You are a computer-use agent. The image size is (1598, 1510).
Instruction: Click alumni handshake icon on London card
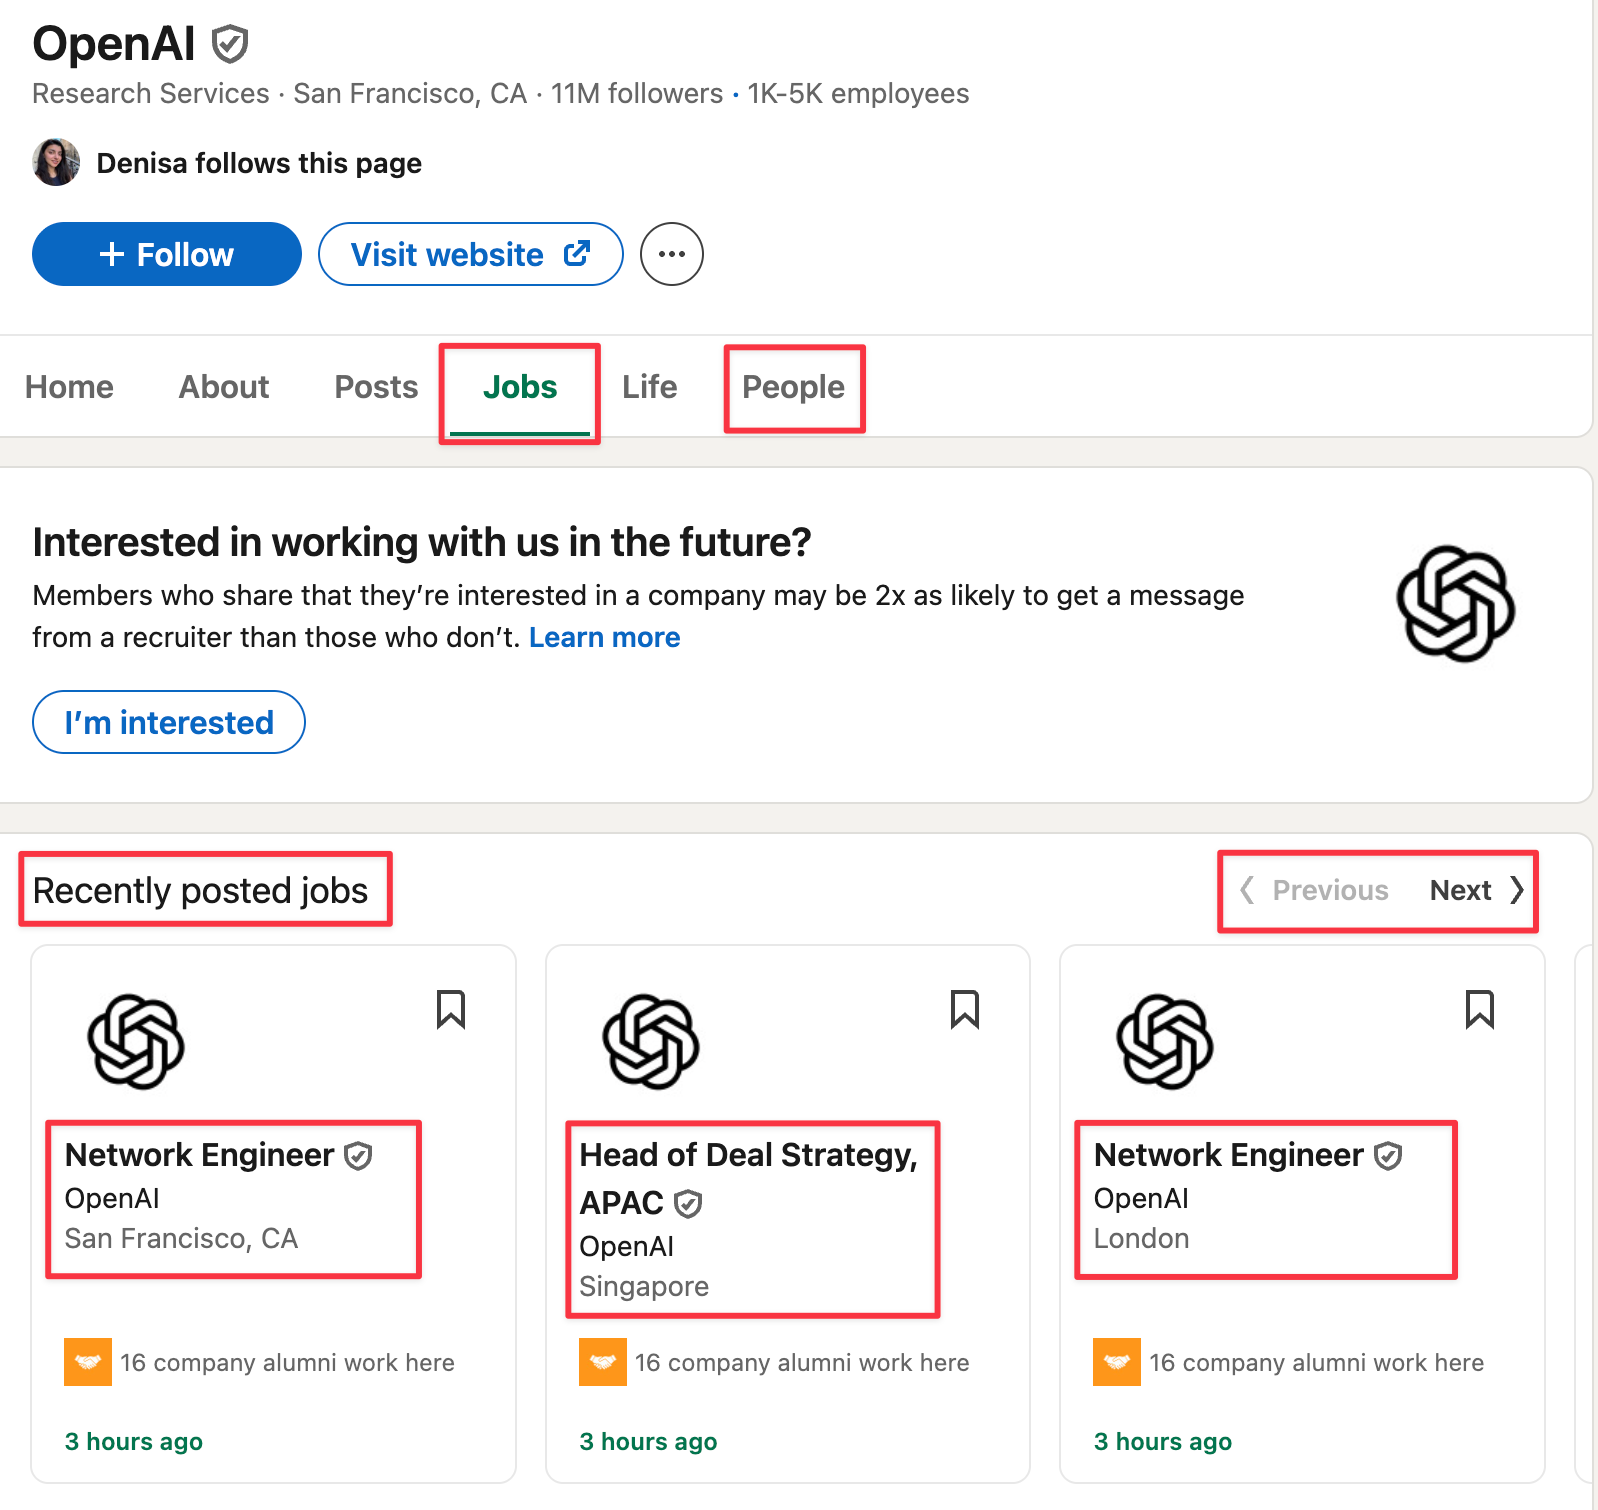click(x=1117, y=1362)
